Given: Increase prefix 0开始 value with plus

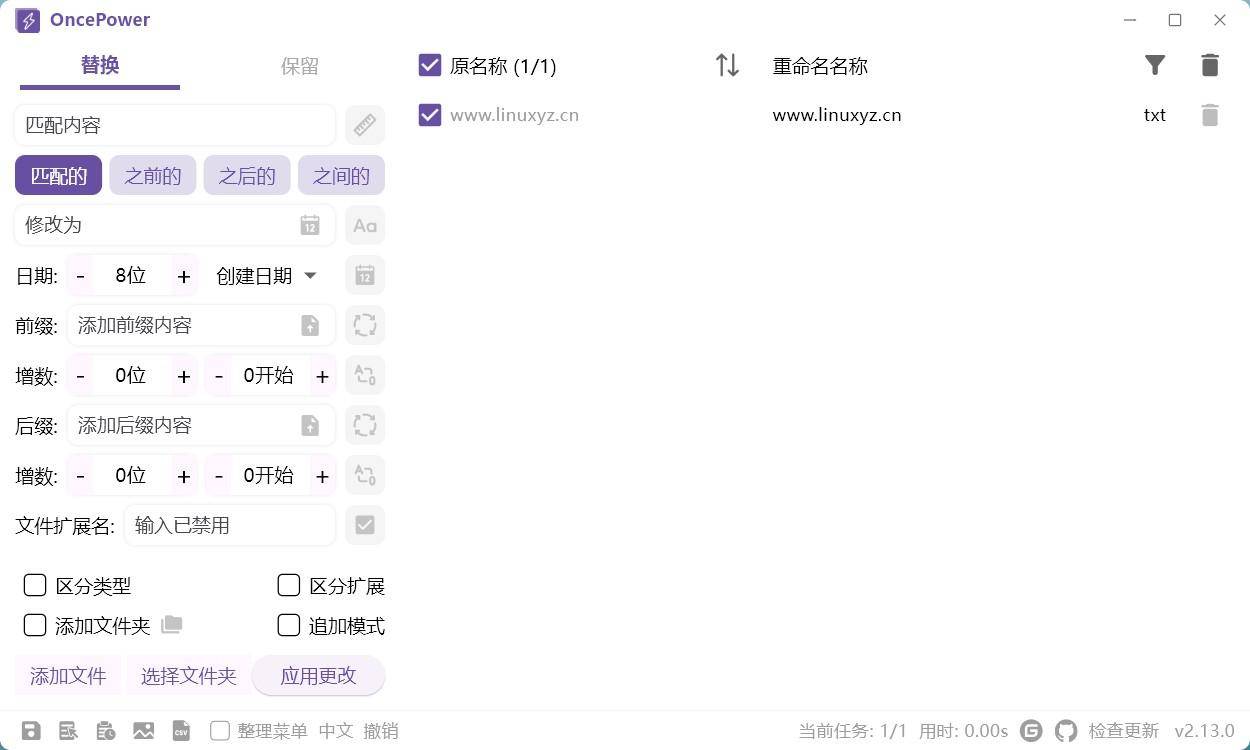Looking at the screenshot, I should click(322, 376).
